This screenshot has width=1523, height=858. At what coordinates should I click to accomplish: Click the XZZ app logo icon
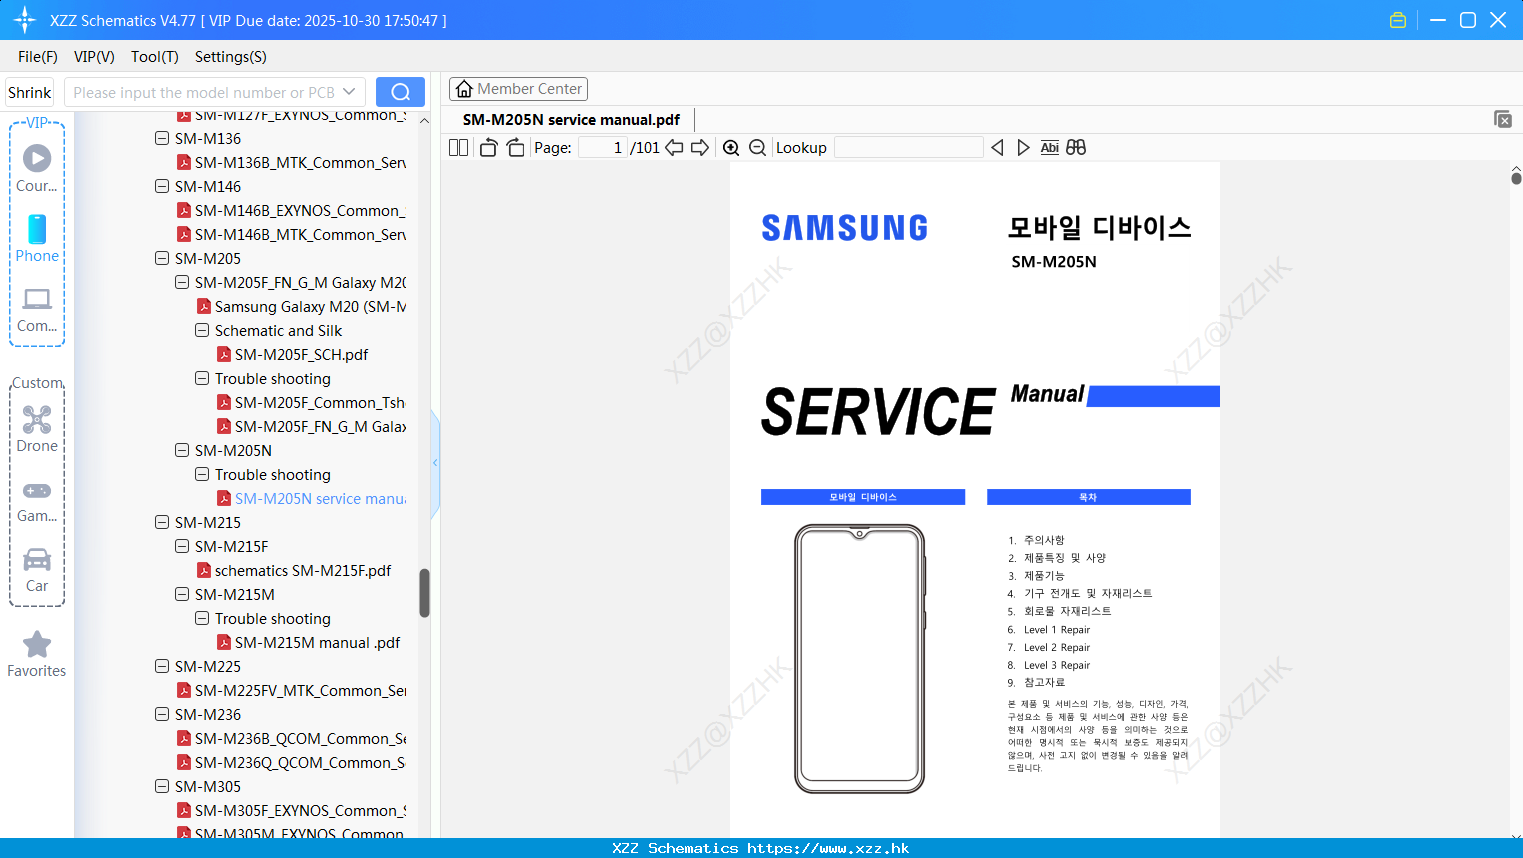click(25, 20)
